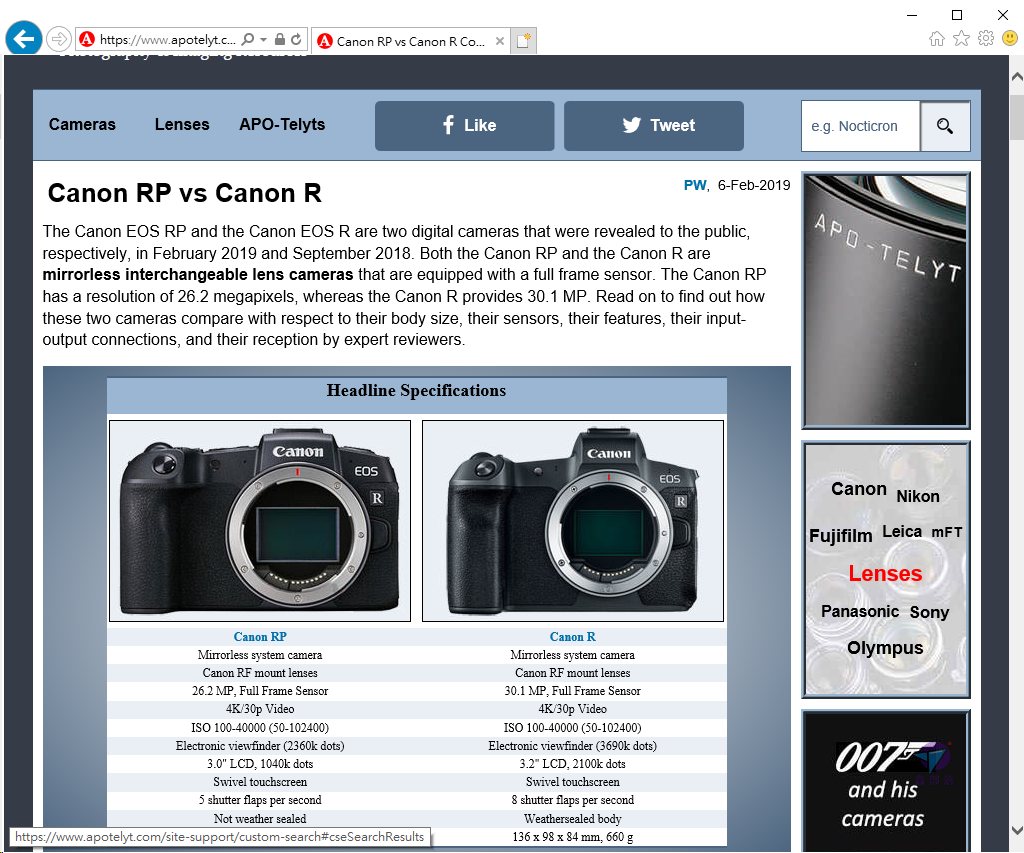Click the smiley feedback icon

pos(1010,39)
